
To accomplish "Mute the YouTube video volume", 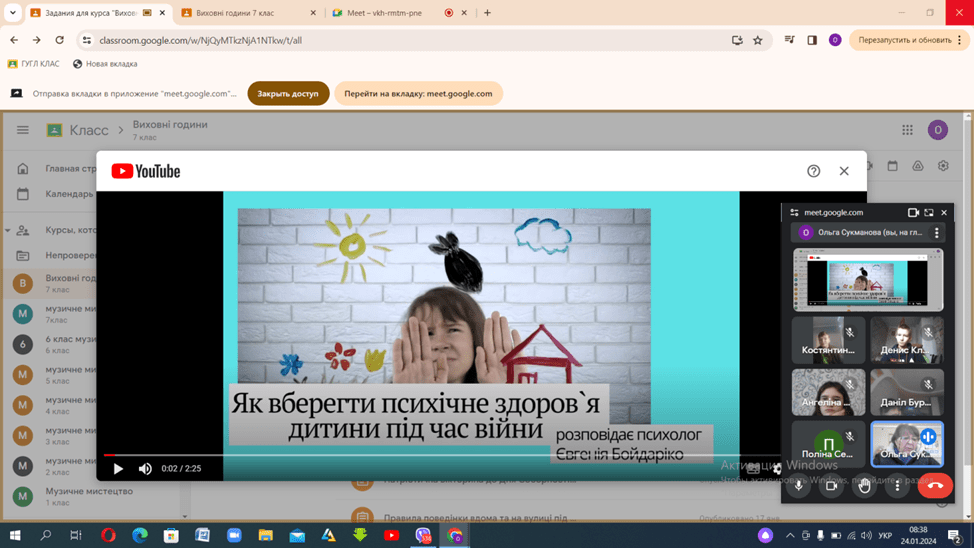I will (145, 468).
